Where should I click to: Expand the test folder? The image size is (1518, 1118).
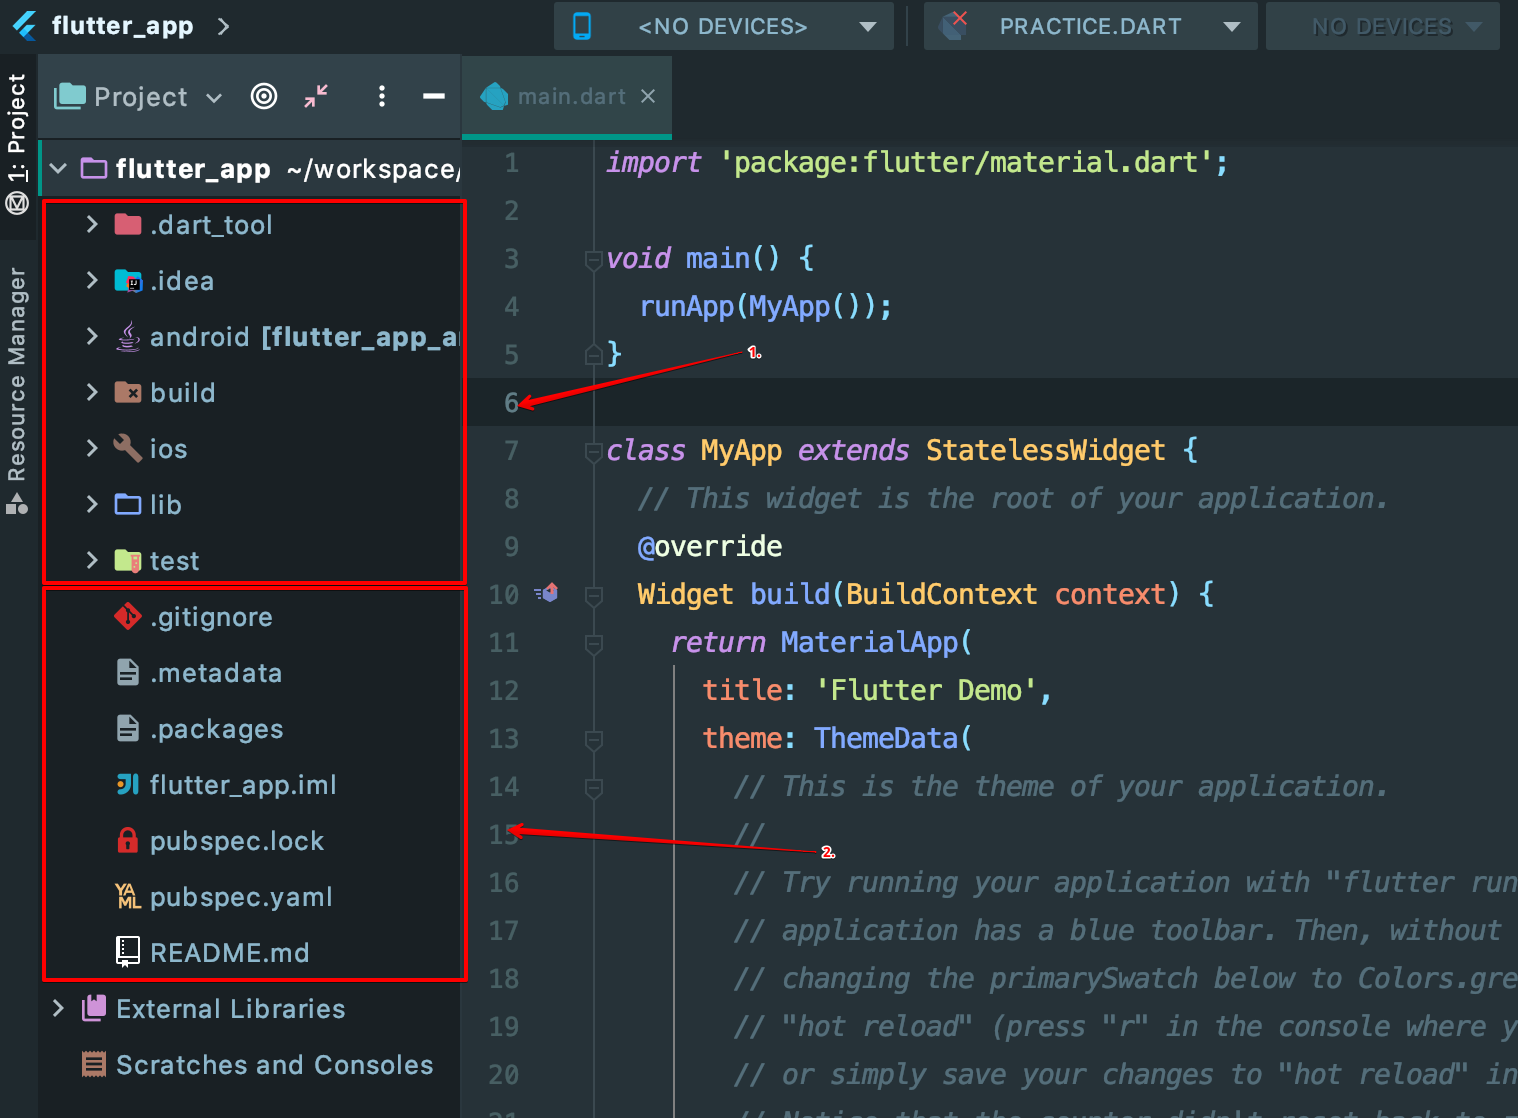tap(92, 560)
